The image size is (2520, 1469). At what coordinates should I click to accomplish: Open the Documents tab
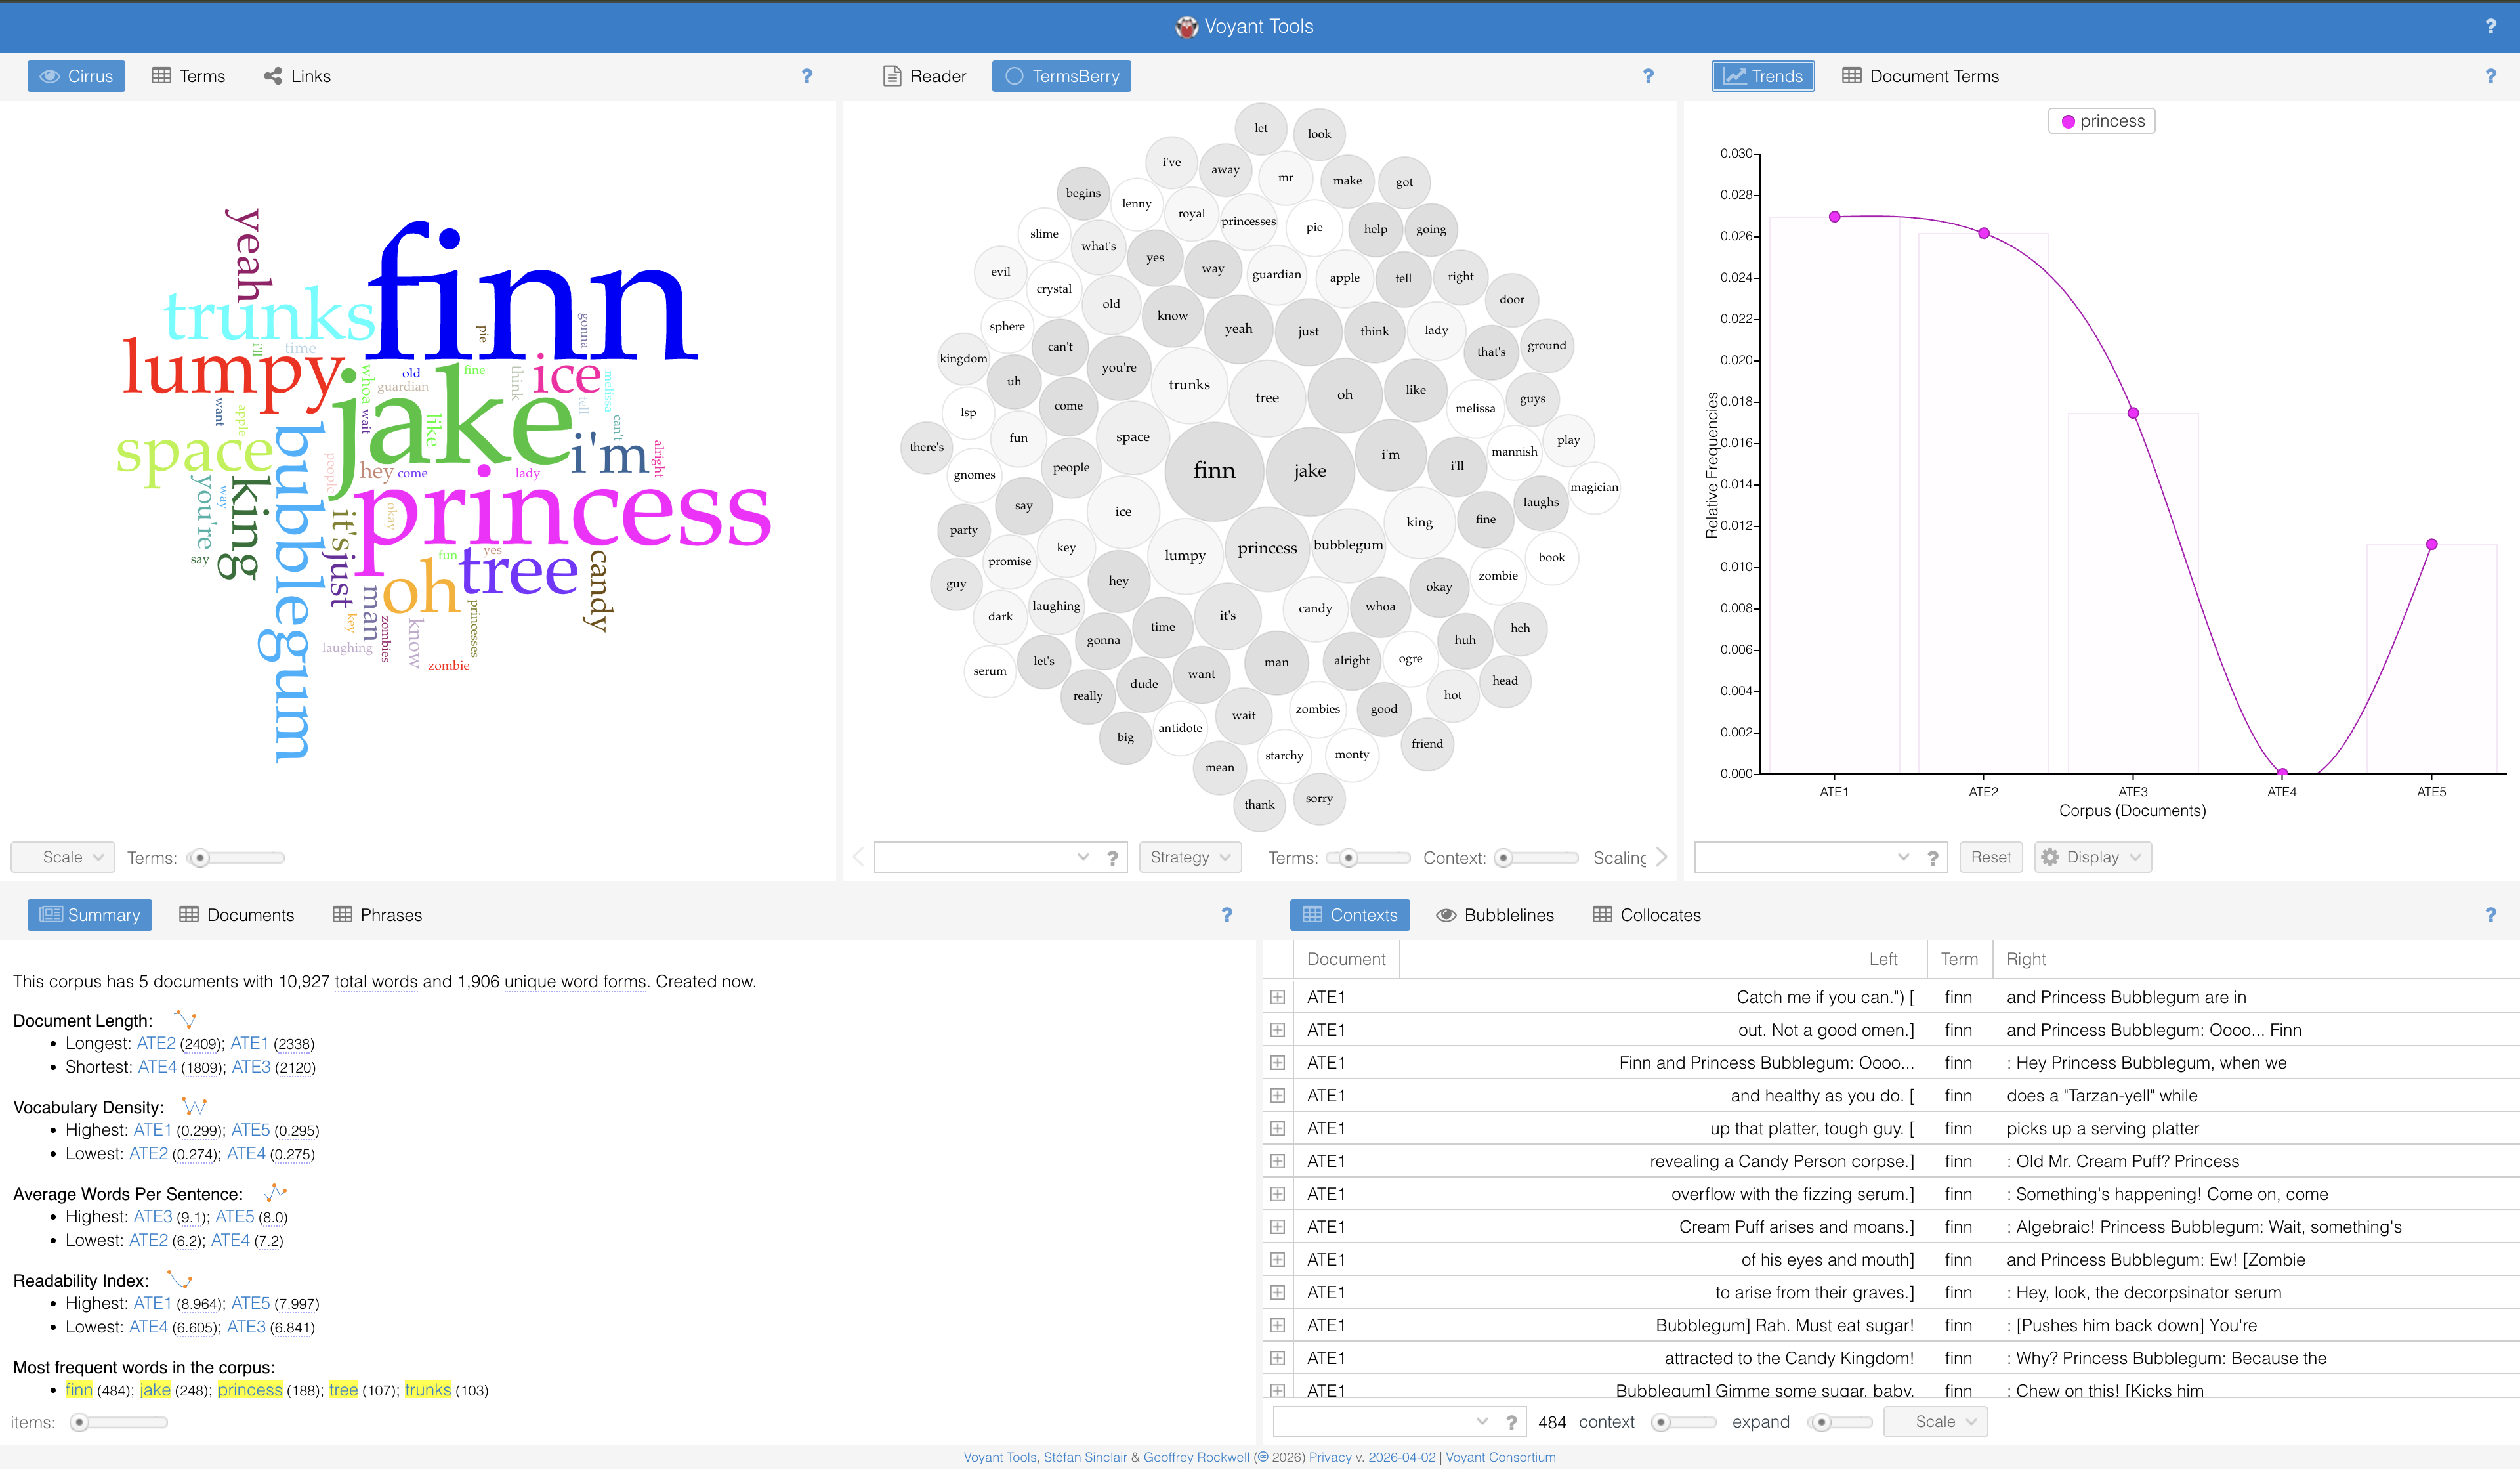[237, 915]
